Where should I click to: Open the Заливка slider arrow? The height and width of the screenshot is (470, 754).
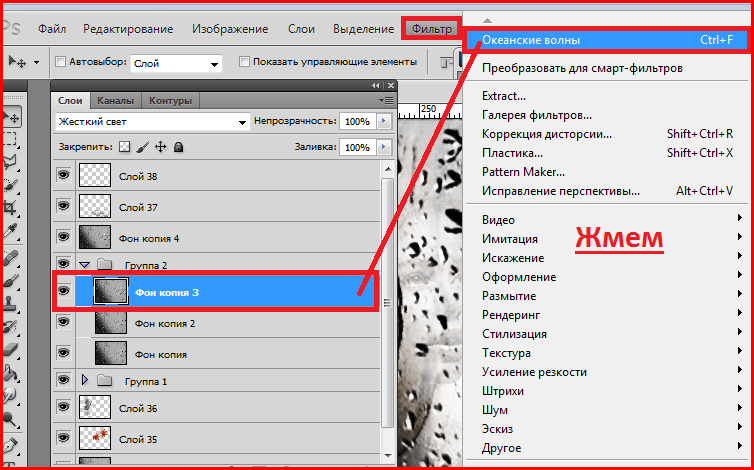click(383, 147)
